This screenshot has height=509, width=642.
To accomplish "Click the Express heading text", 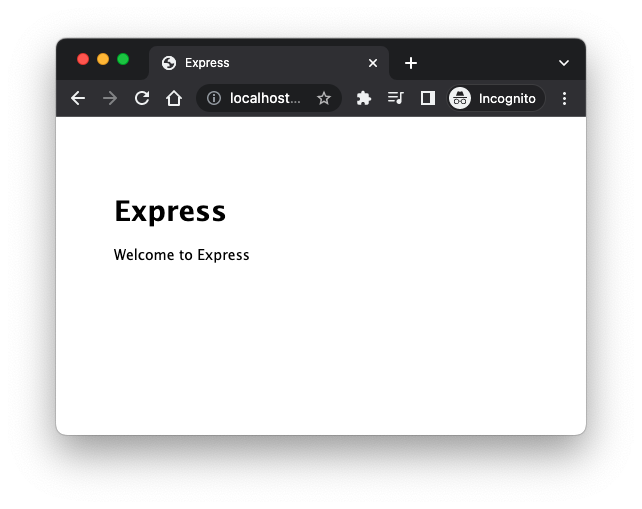I will [170, 211].
